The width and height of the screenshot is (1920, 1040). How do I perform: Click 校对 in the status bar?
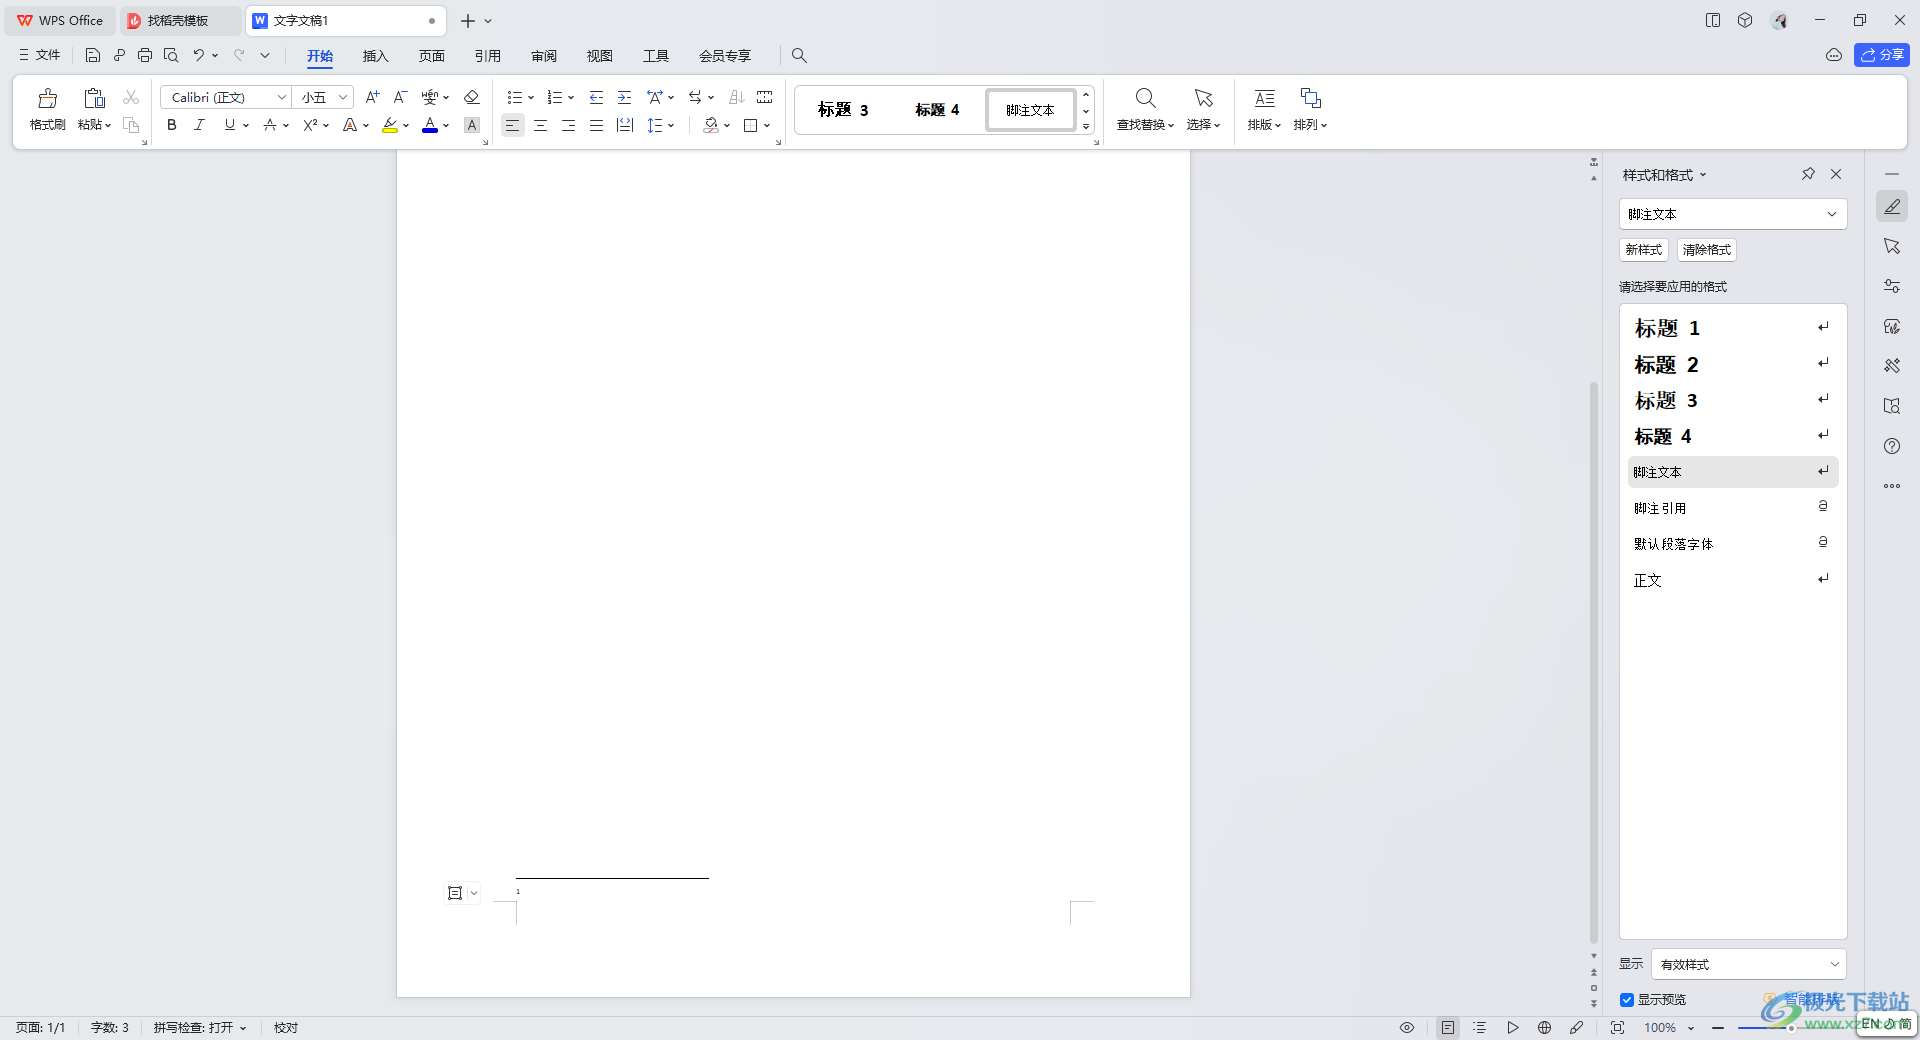click(286, 1027)
